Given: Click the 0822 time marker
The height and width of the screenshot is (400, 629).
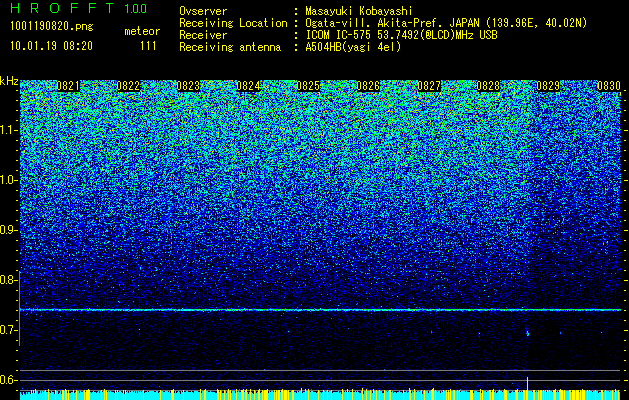Looking at the screenshot, I should (x=128, y=86).
